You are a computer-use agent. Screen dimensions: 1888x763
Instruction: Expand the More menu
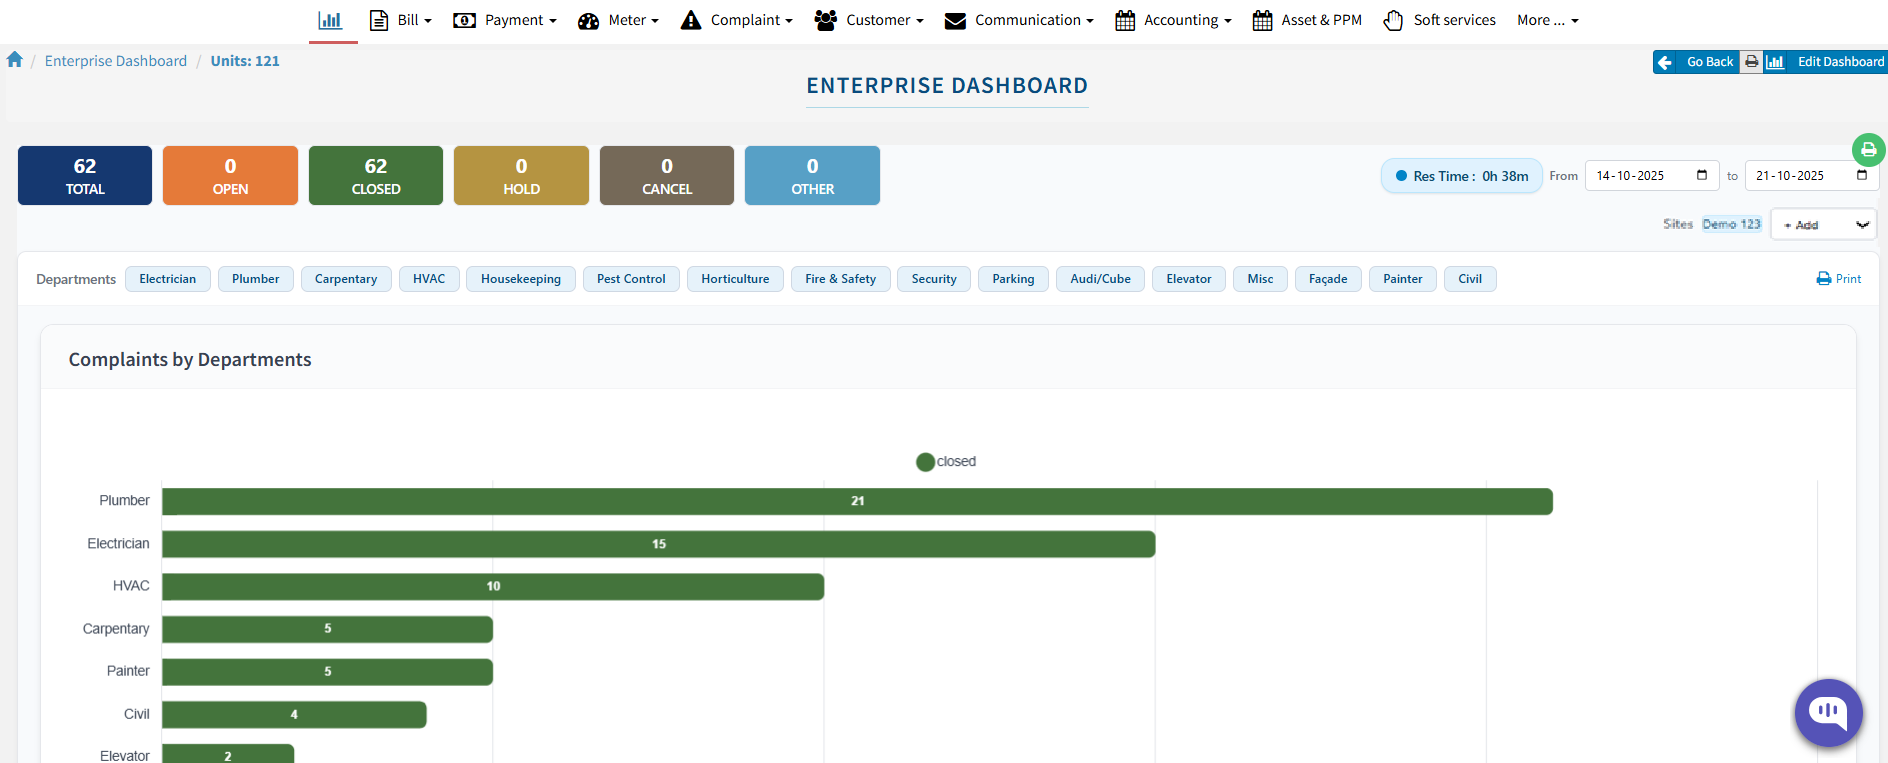[x=1546, y=20]
